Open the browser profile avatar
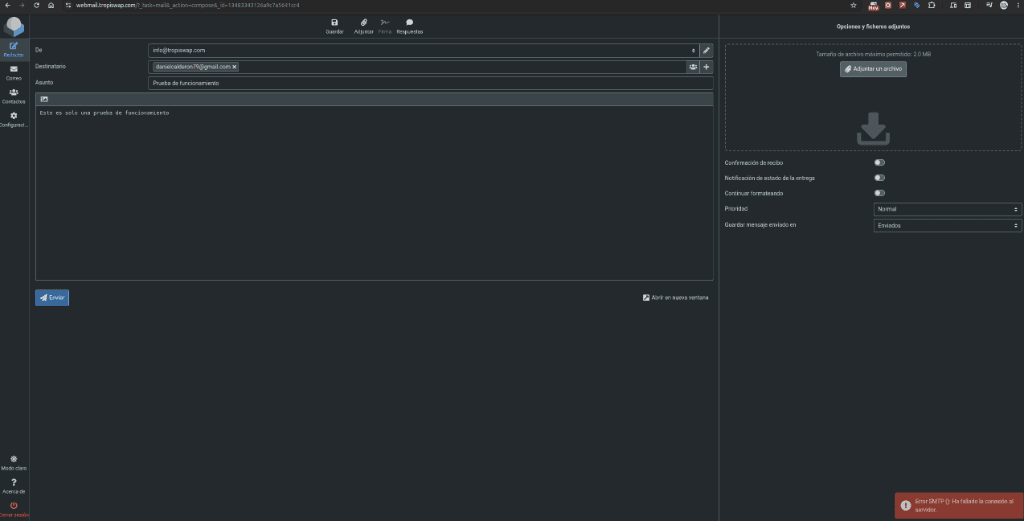Image resolution: width=1024 pixels, height=521 pixels. 1004,5
